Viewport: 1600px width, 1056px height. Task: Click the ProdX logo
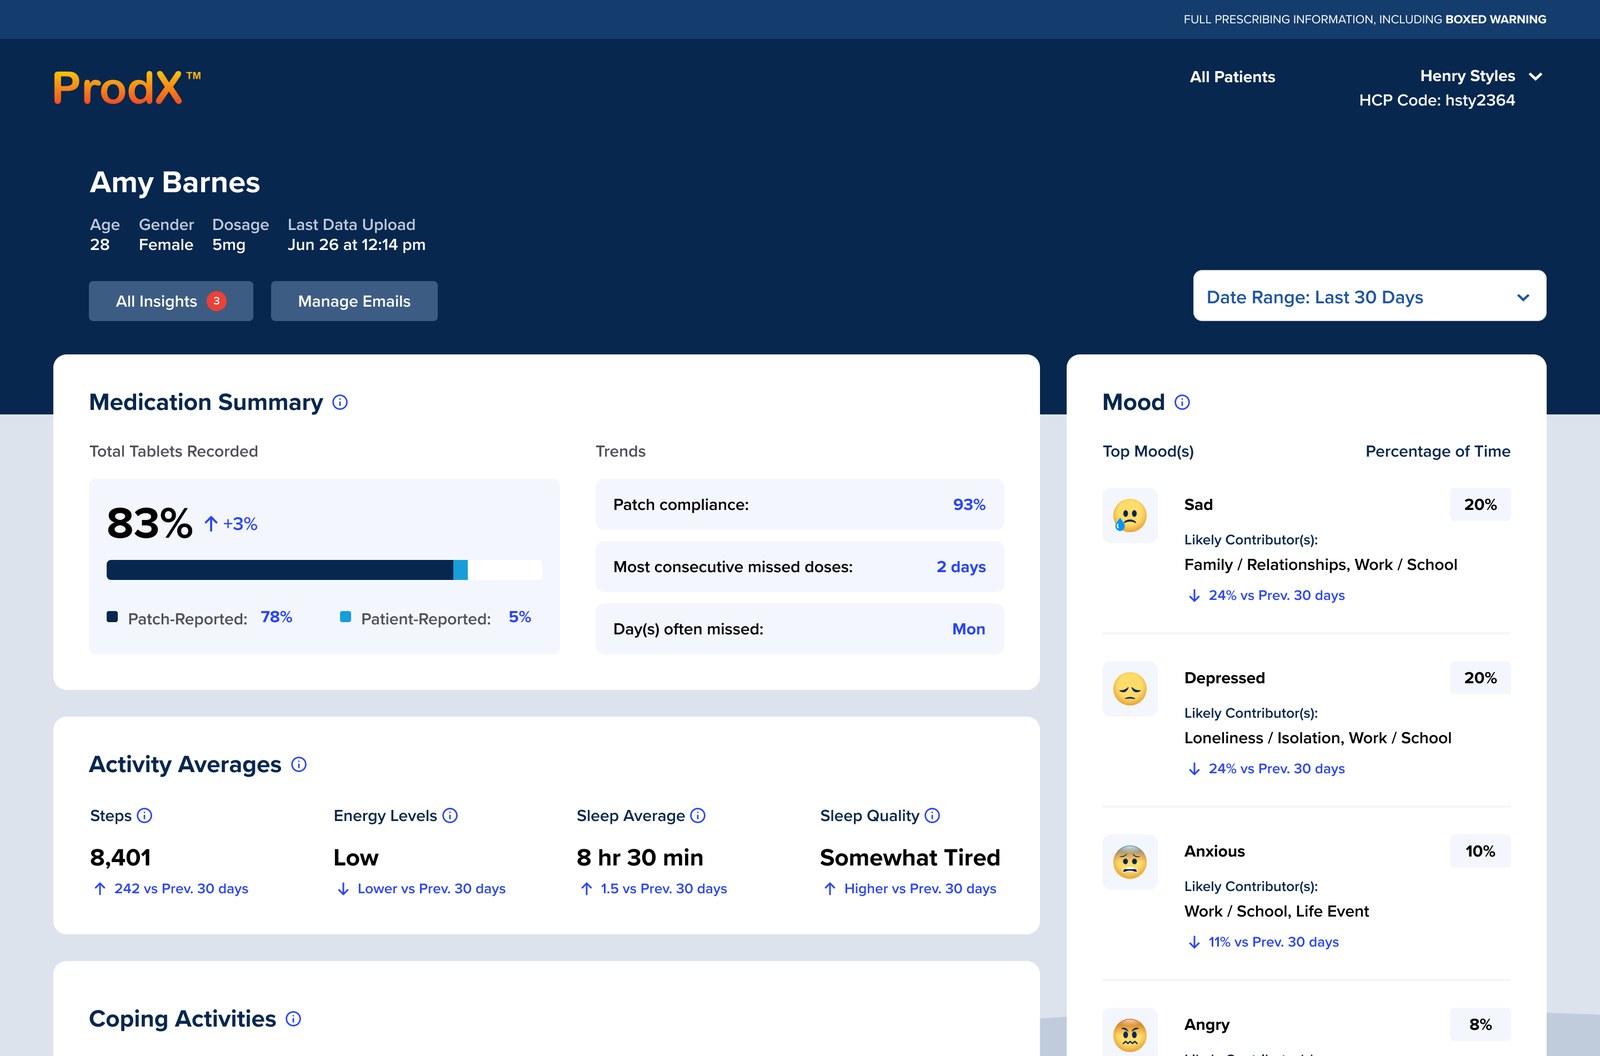point(127,88)
